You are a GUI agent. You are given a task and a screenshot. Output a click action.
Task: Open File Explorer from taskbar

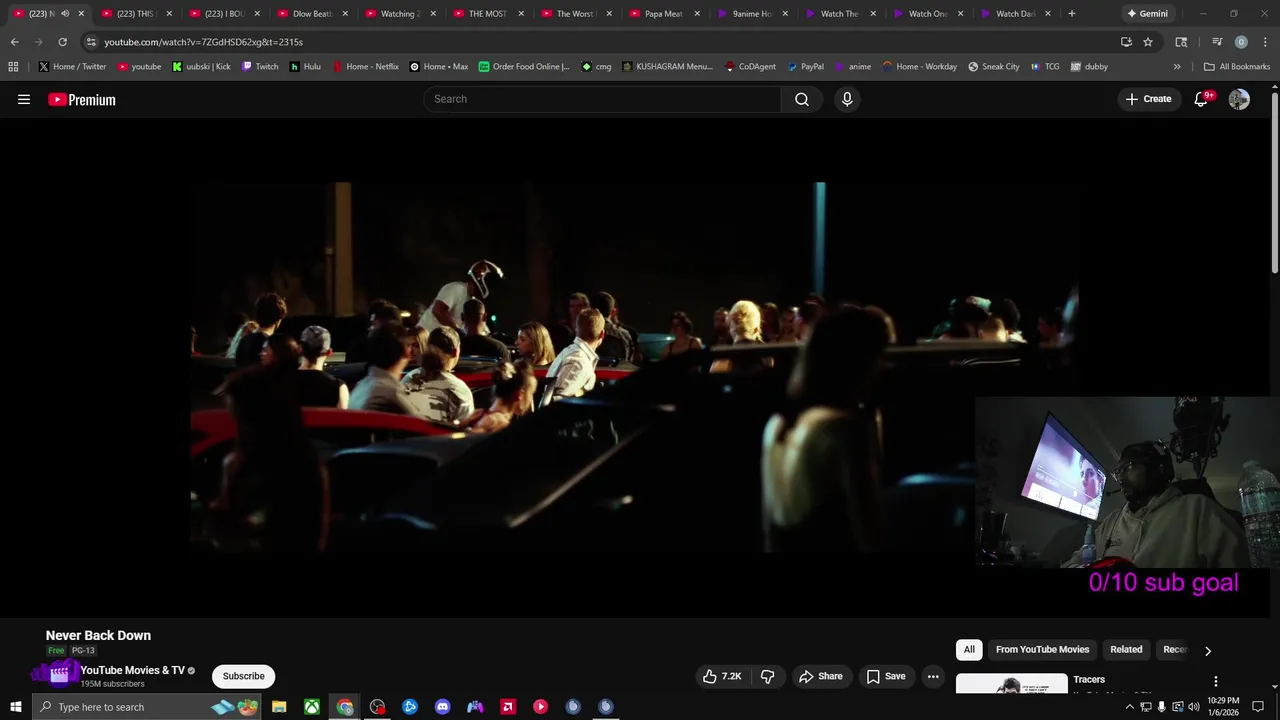[279, 707]
